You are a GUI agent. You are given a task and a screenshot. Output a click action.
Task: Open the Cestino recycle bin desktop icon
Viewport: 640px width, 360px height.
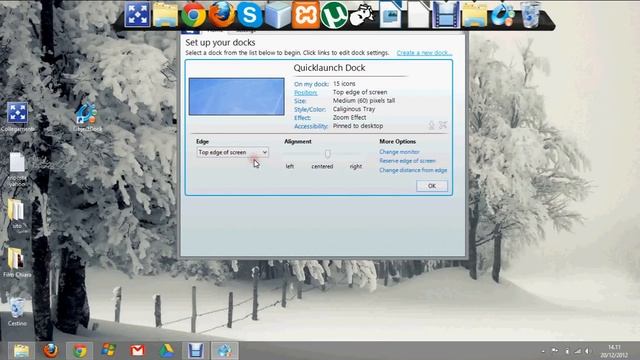pyautogui.click(x=17, y=311)
